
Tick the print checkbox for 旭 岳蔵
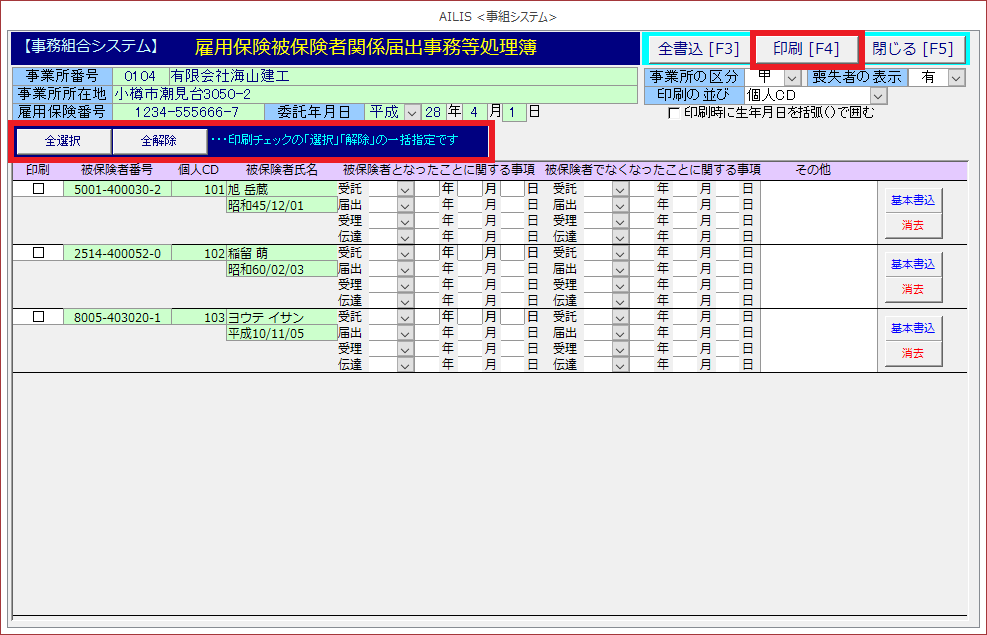(x=38, y=189)
